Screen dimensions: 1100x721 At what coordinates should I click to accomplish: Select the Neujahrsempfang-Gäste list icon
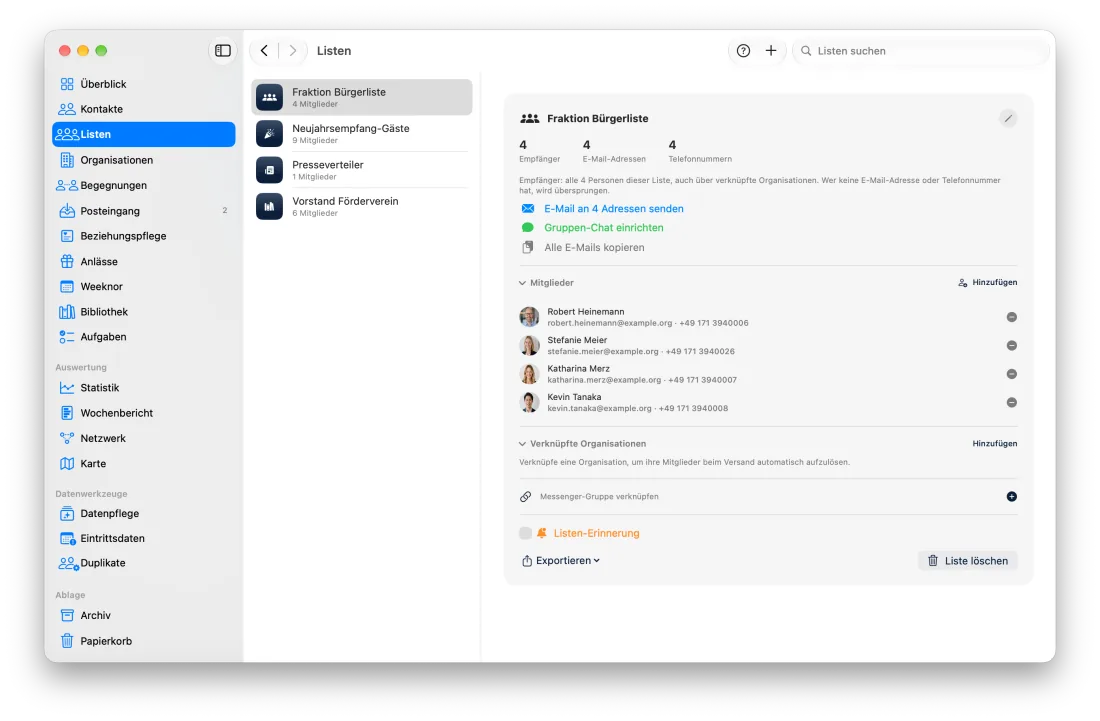click(269, 133)
